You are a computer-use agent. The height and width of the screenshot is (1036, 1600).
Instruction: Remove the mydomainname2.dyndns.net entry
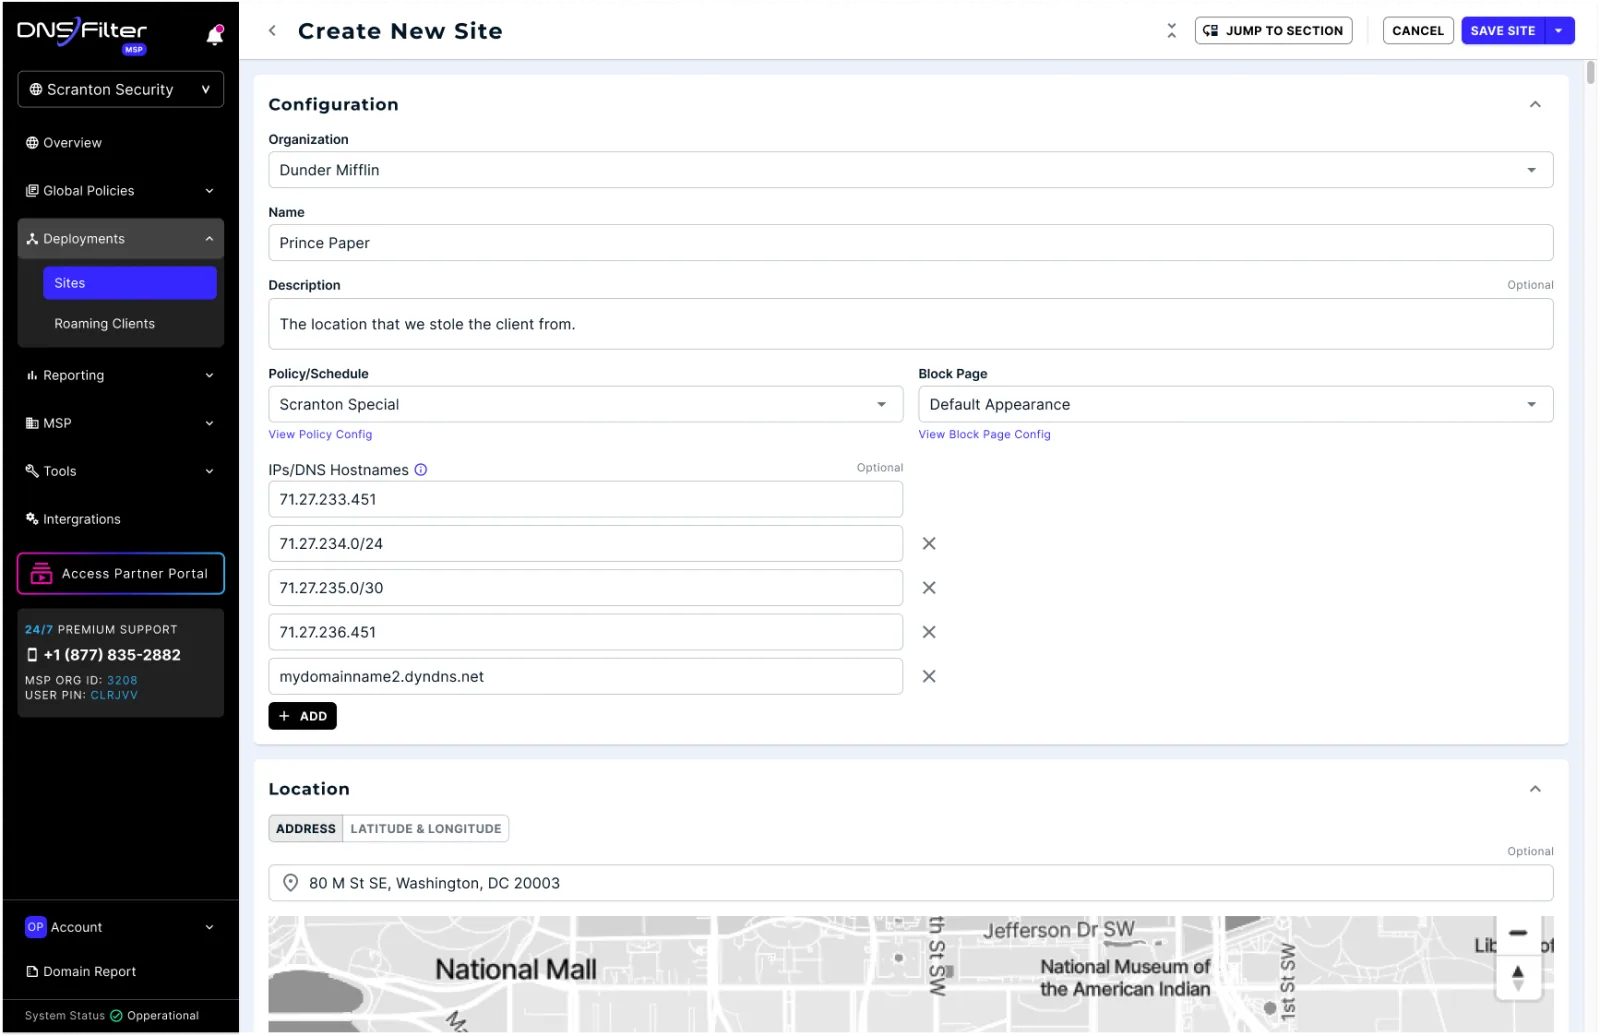pos(929,677)
